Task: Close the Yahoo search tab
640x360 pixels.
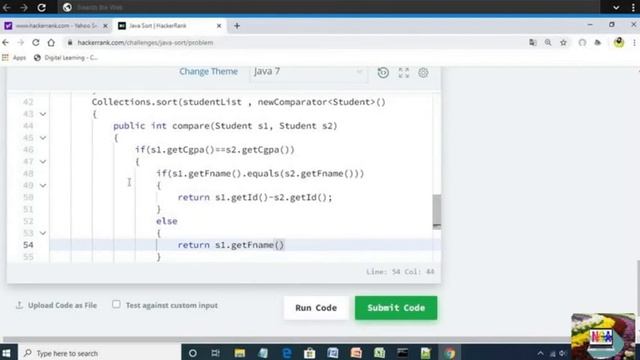Action: [x=105, y=26]
